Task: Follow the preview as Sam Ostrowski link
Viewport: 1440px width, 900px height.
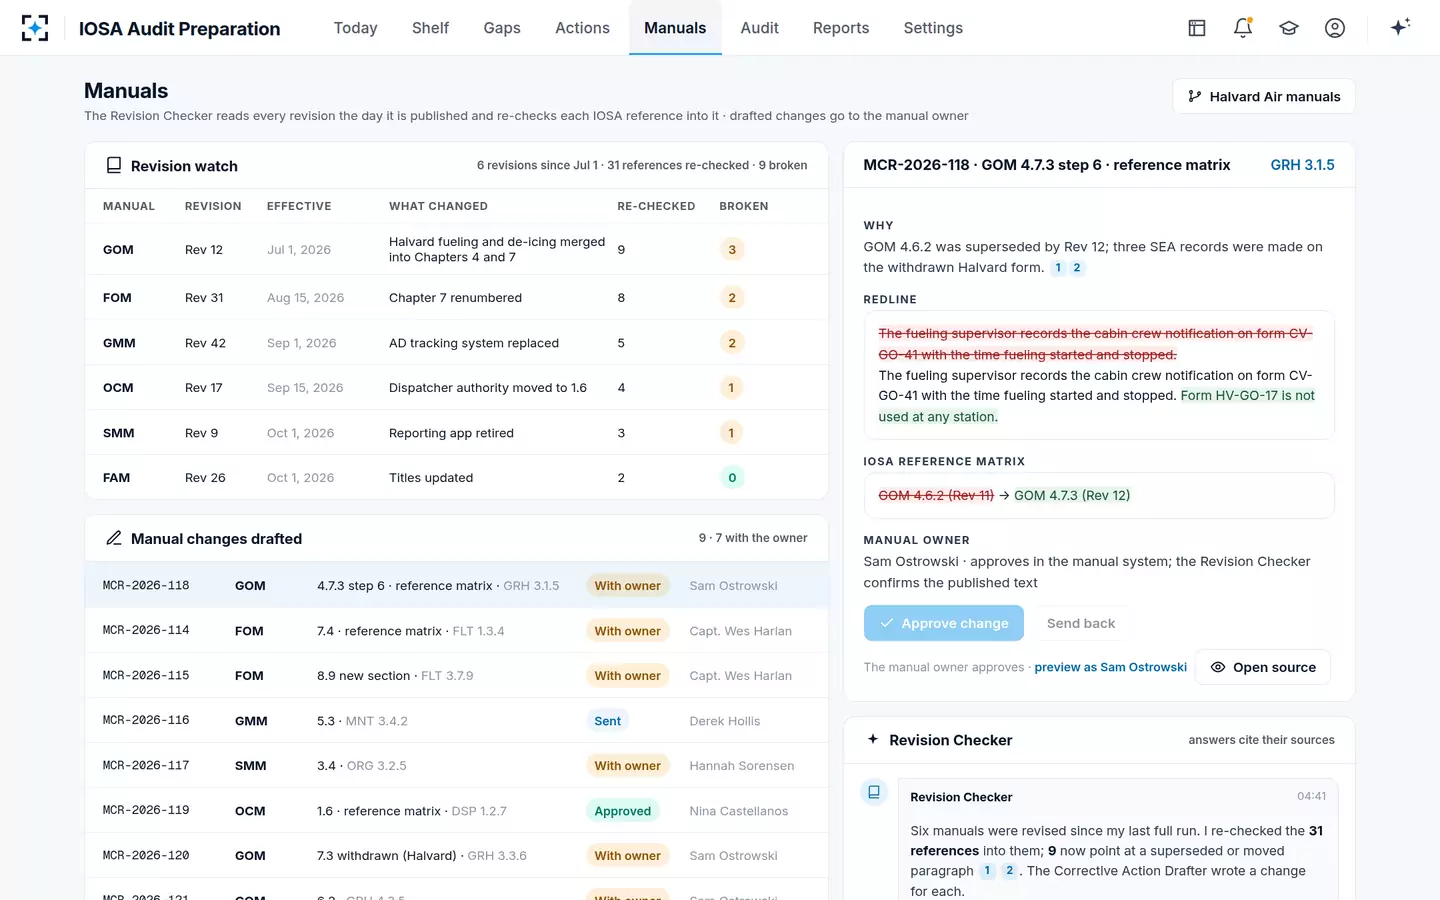Action: click(1110, 667)
